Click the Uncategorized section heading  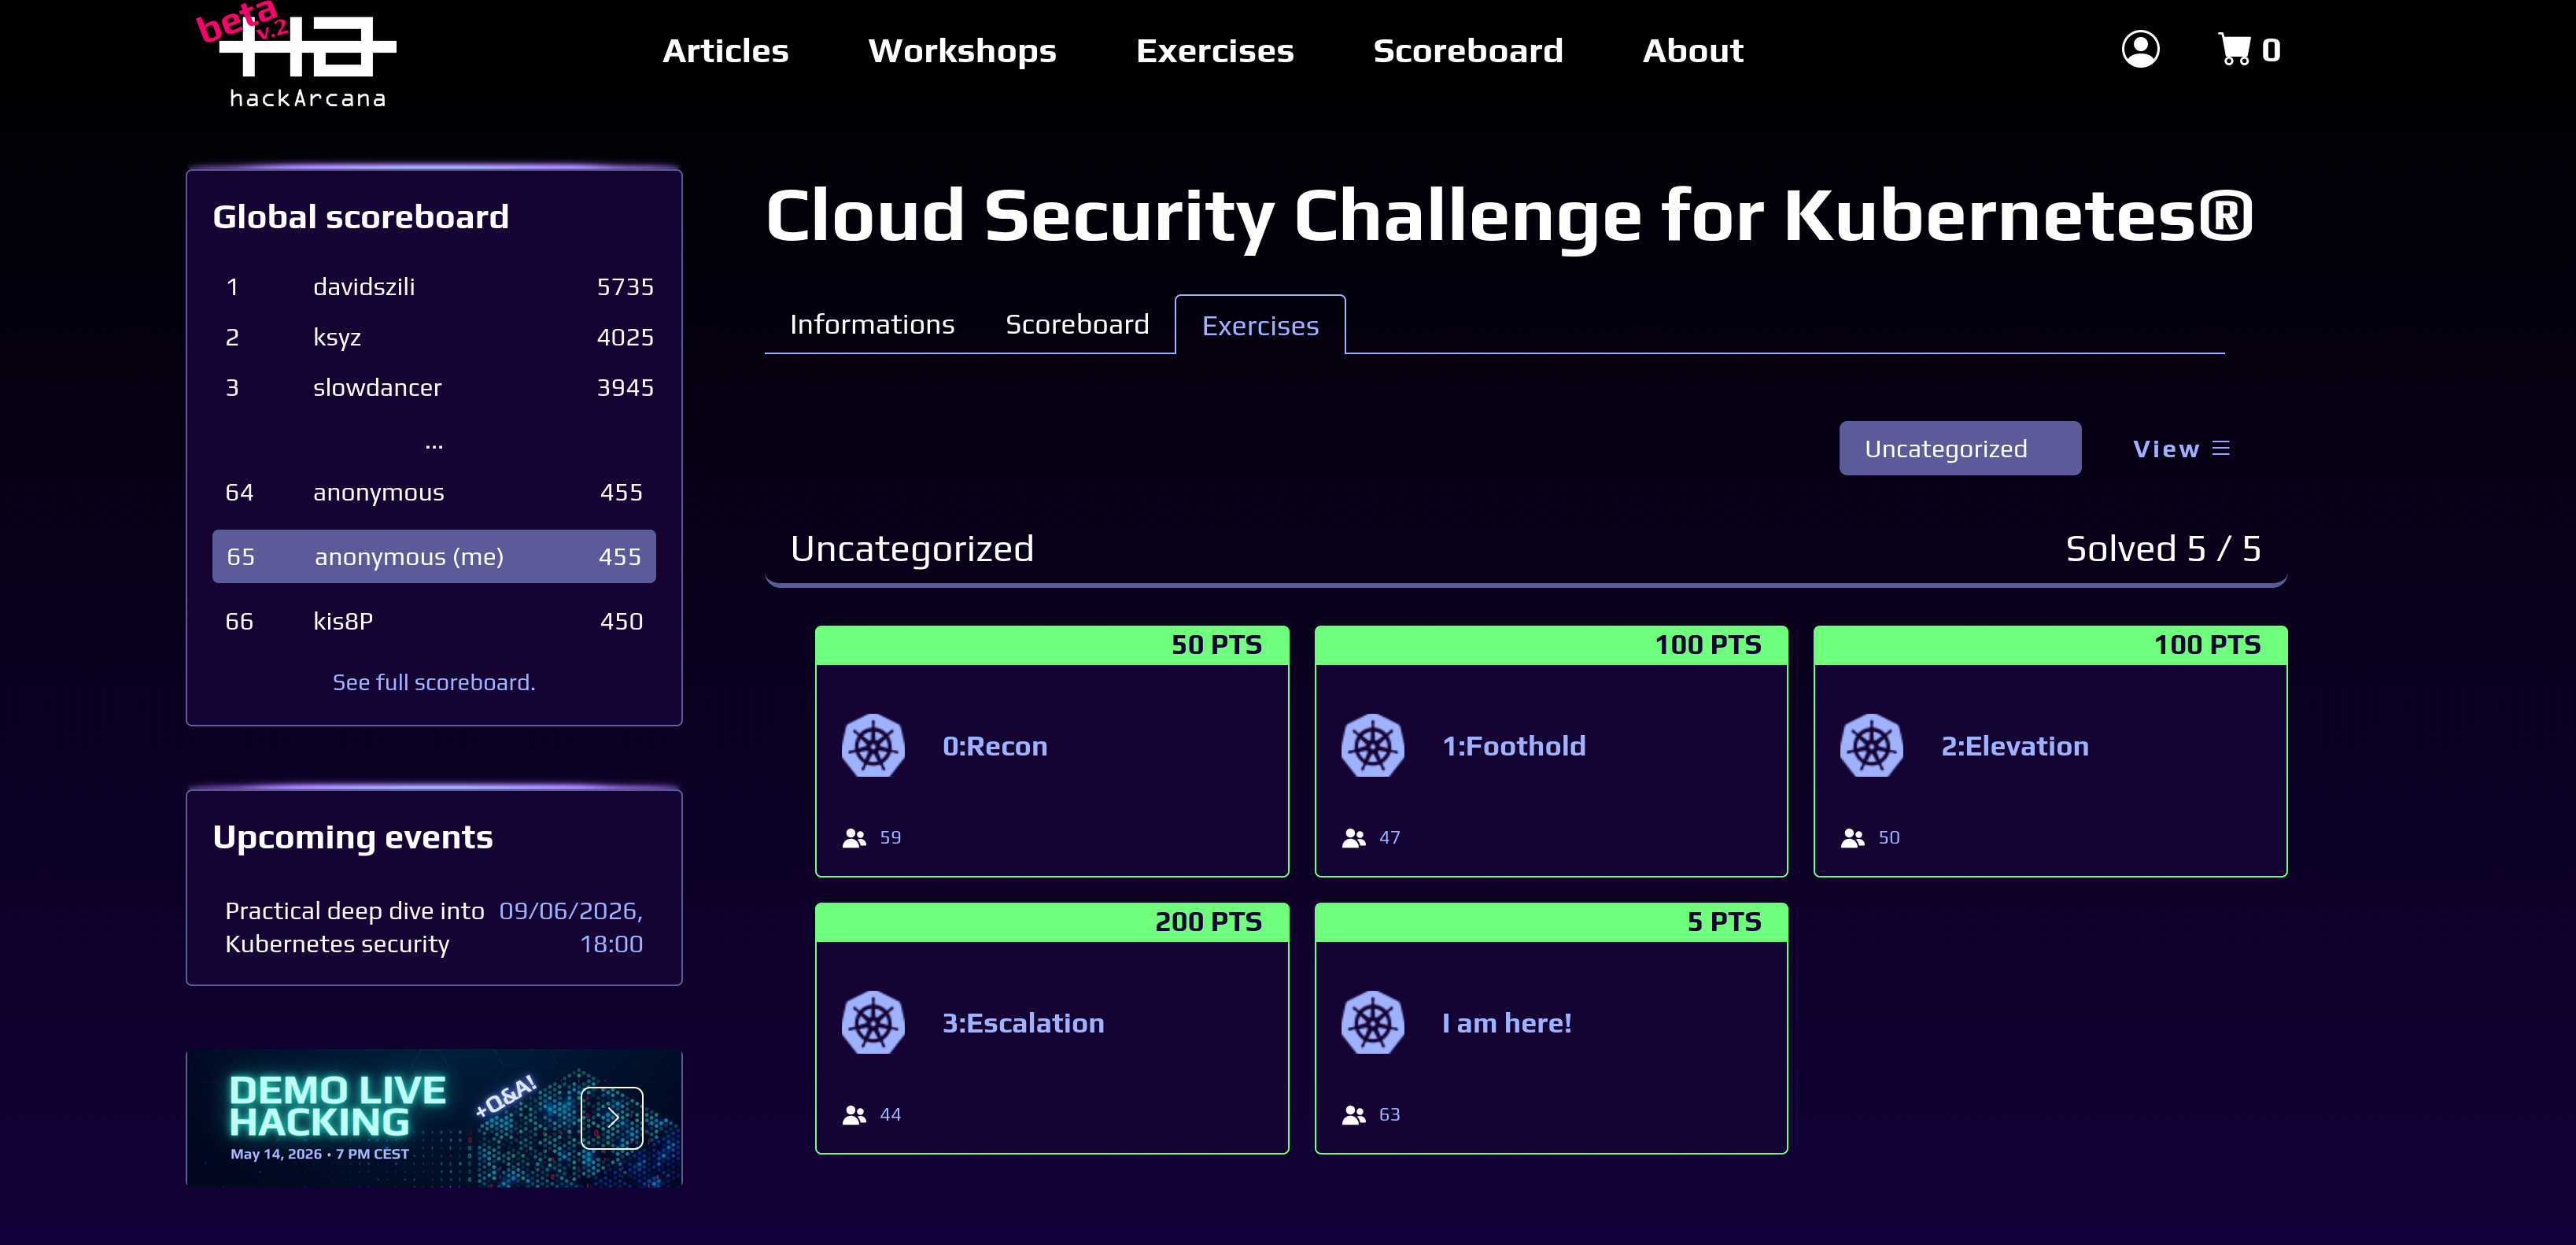pyautogui.click(x=912, y=549)
